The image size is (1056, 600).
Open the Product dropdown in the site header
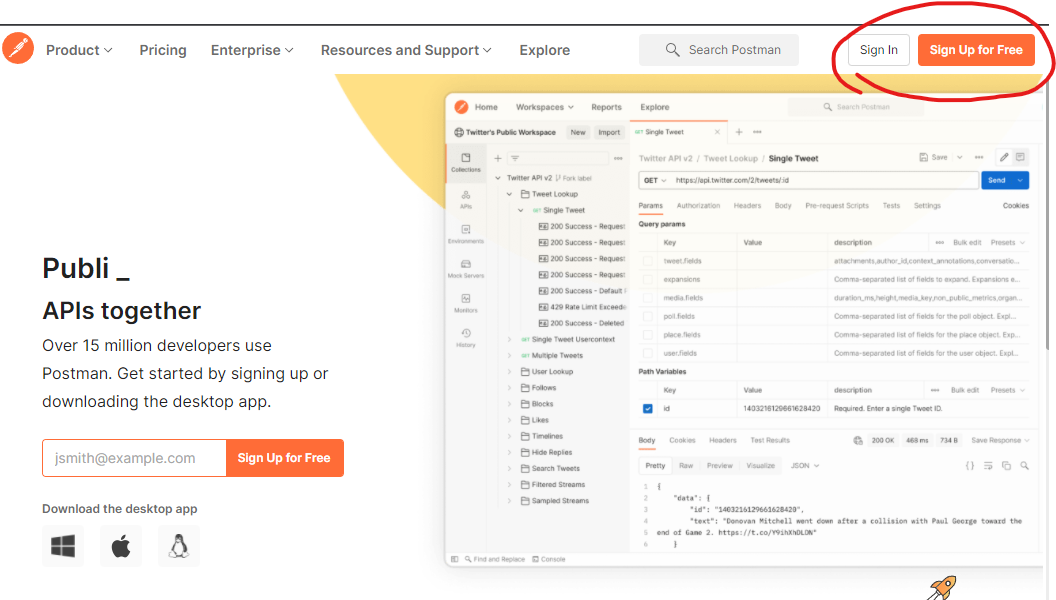click(x=79, y=50)
